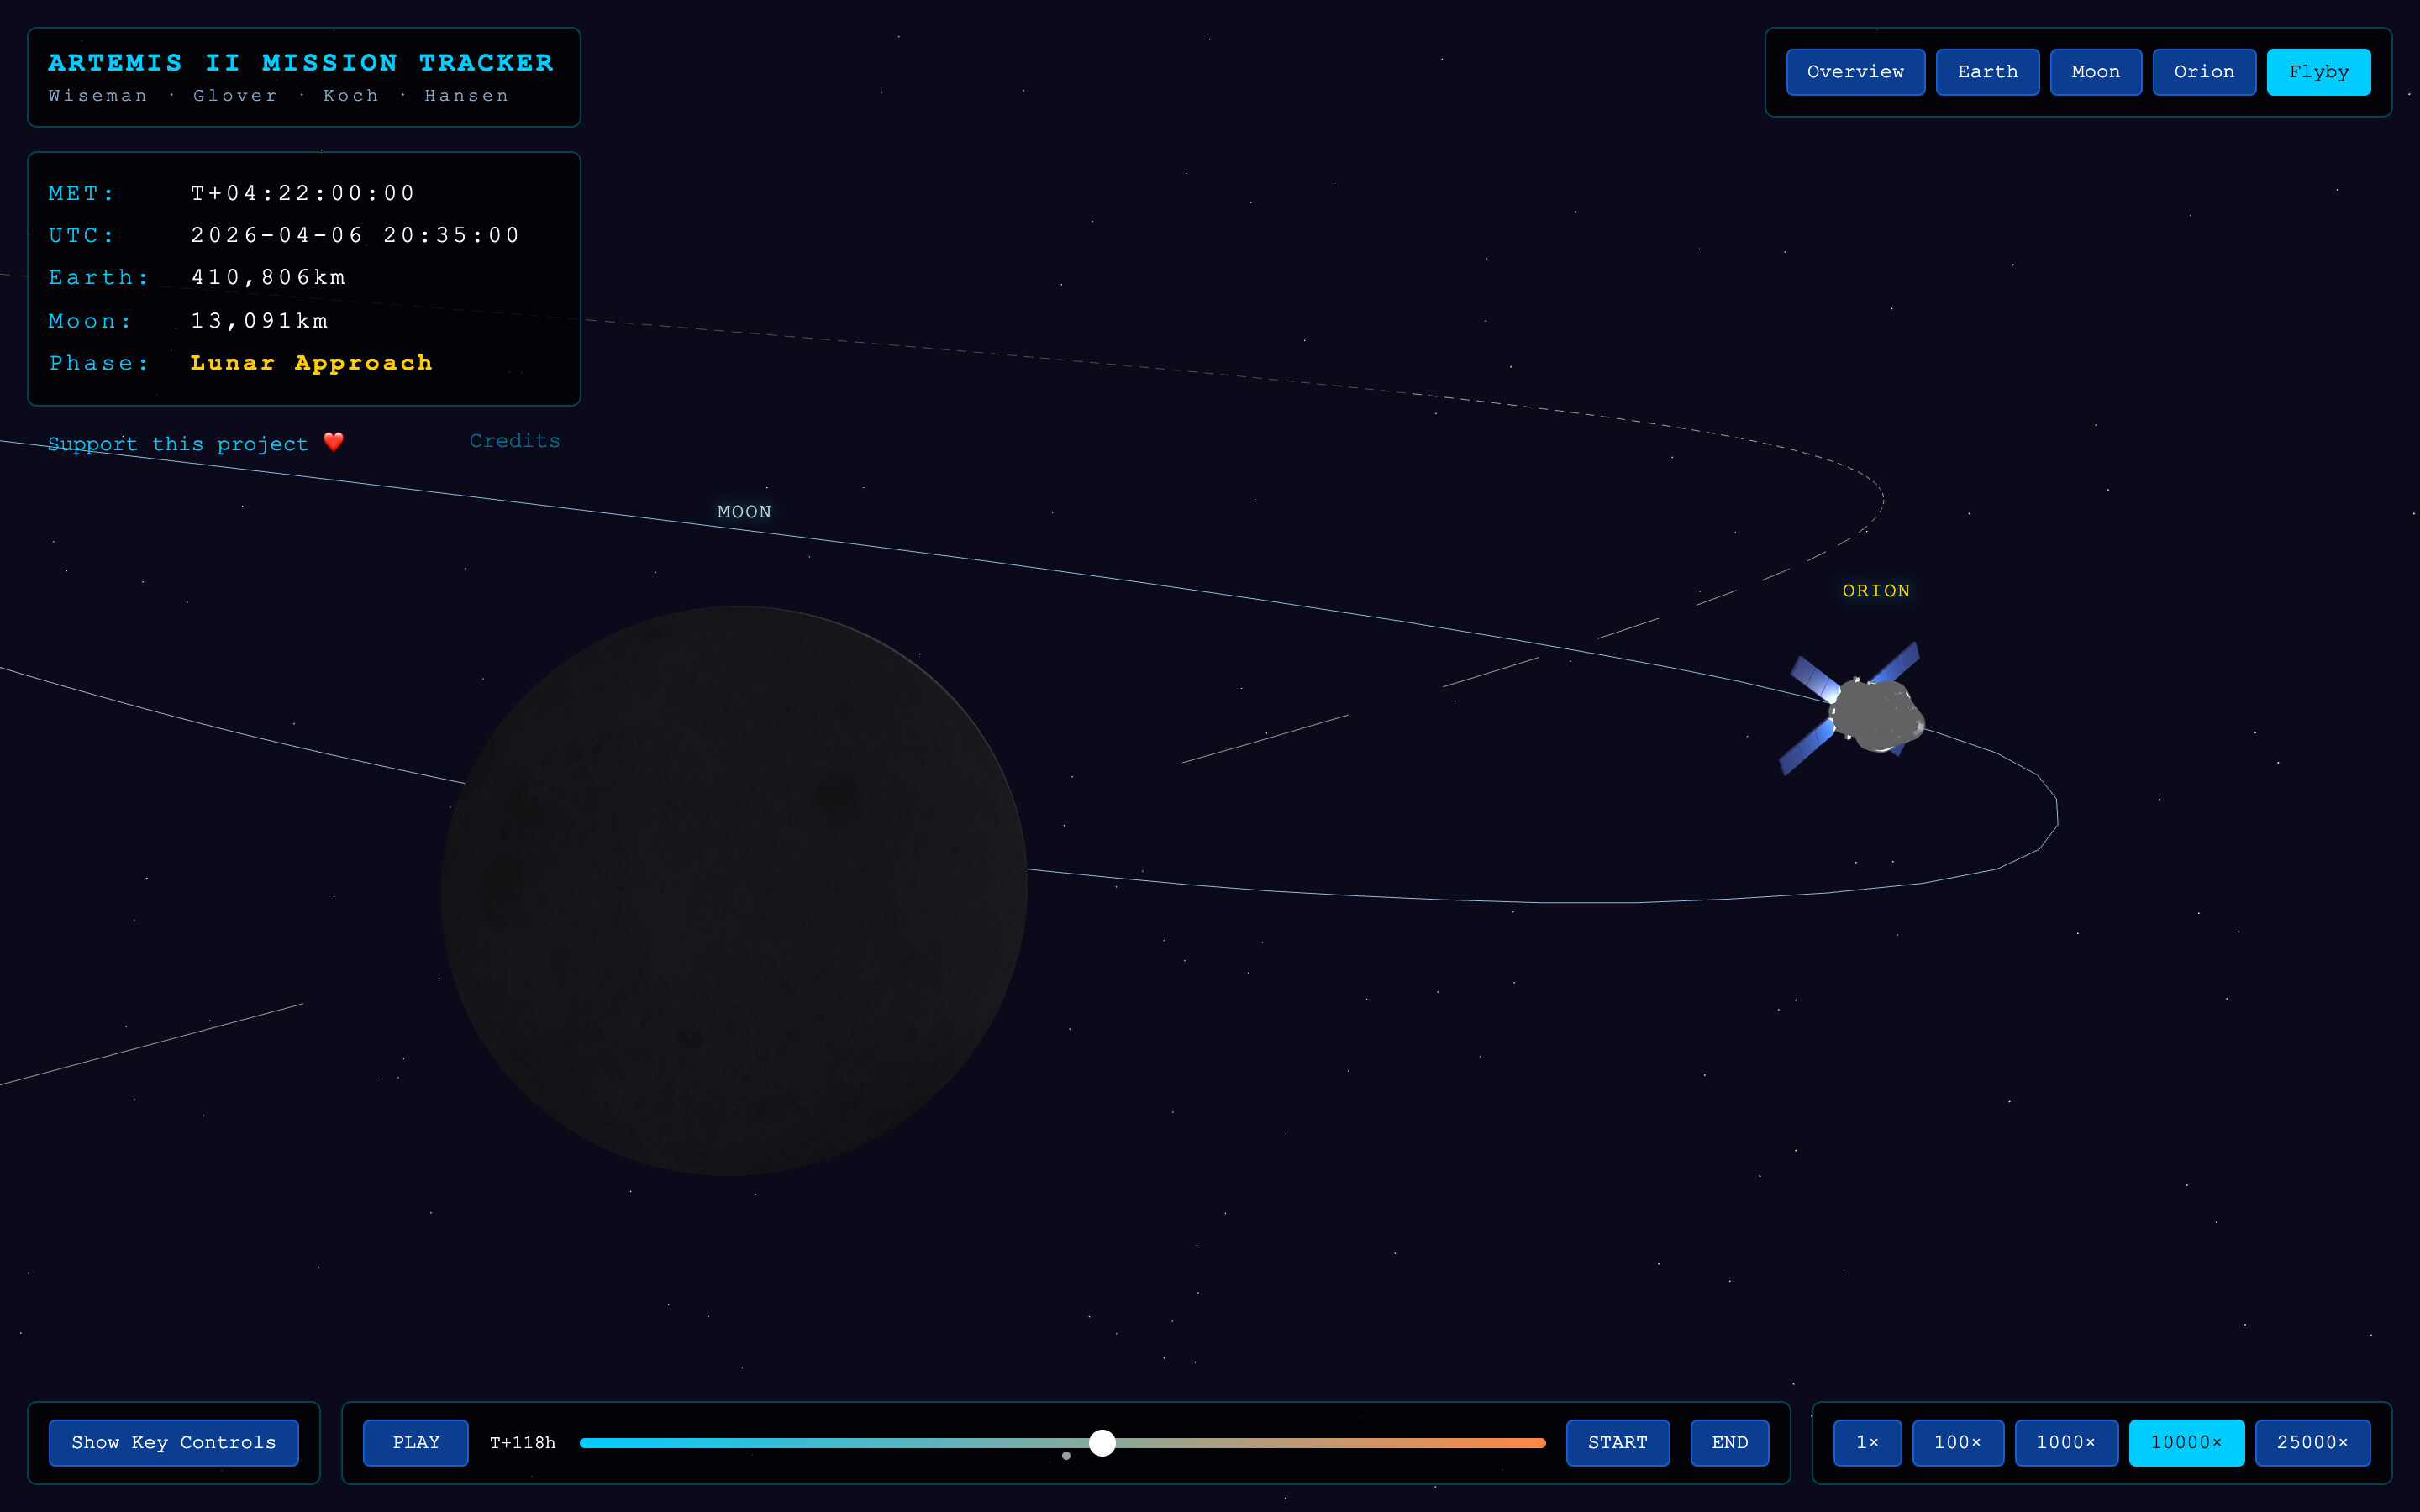Click the ORION label
The image size is (2420, 1512).
click(1876, 591)
